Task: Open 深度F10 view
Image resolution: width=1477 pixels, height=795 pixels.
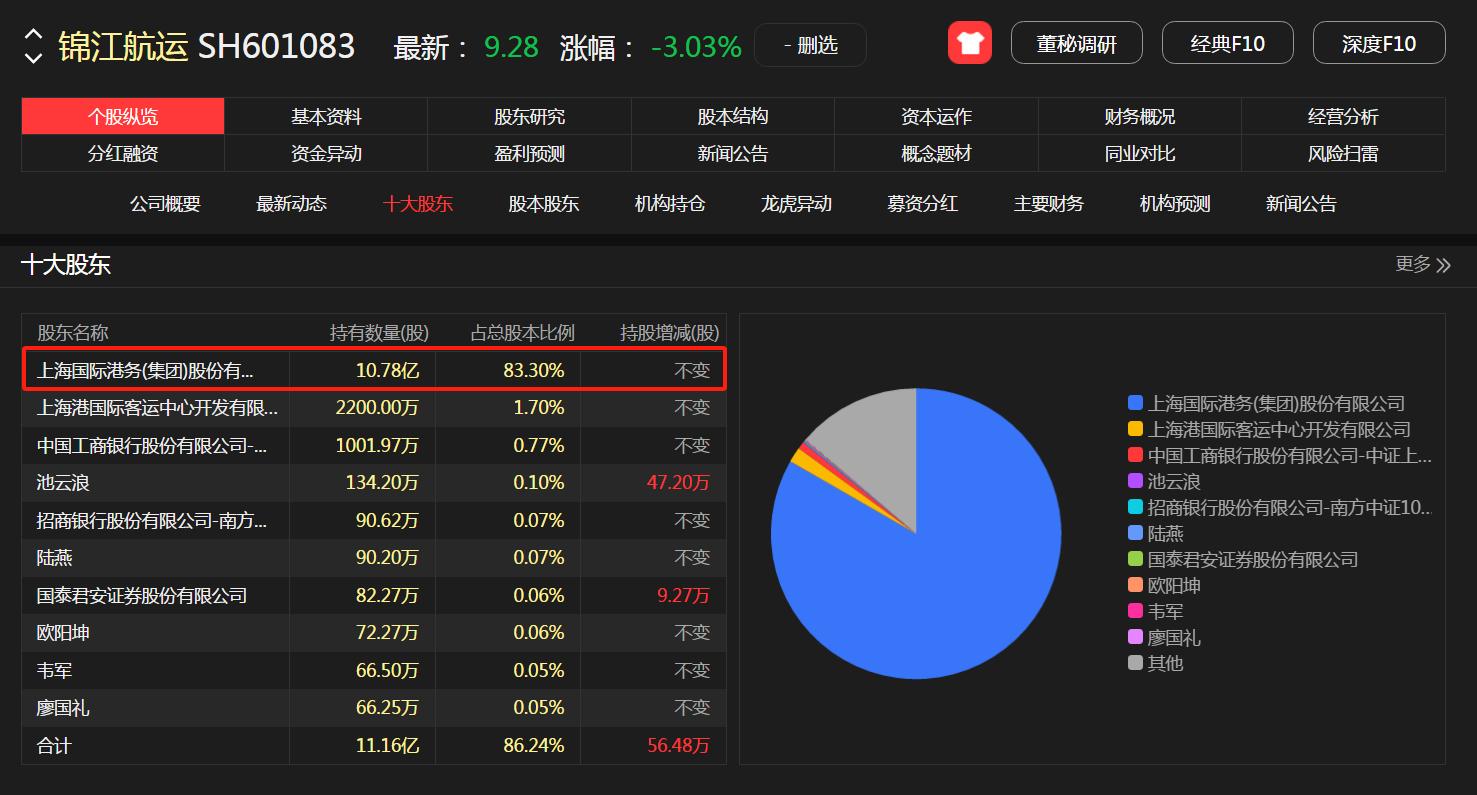Action: pyautogui.click(x=1378, y=43)
